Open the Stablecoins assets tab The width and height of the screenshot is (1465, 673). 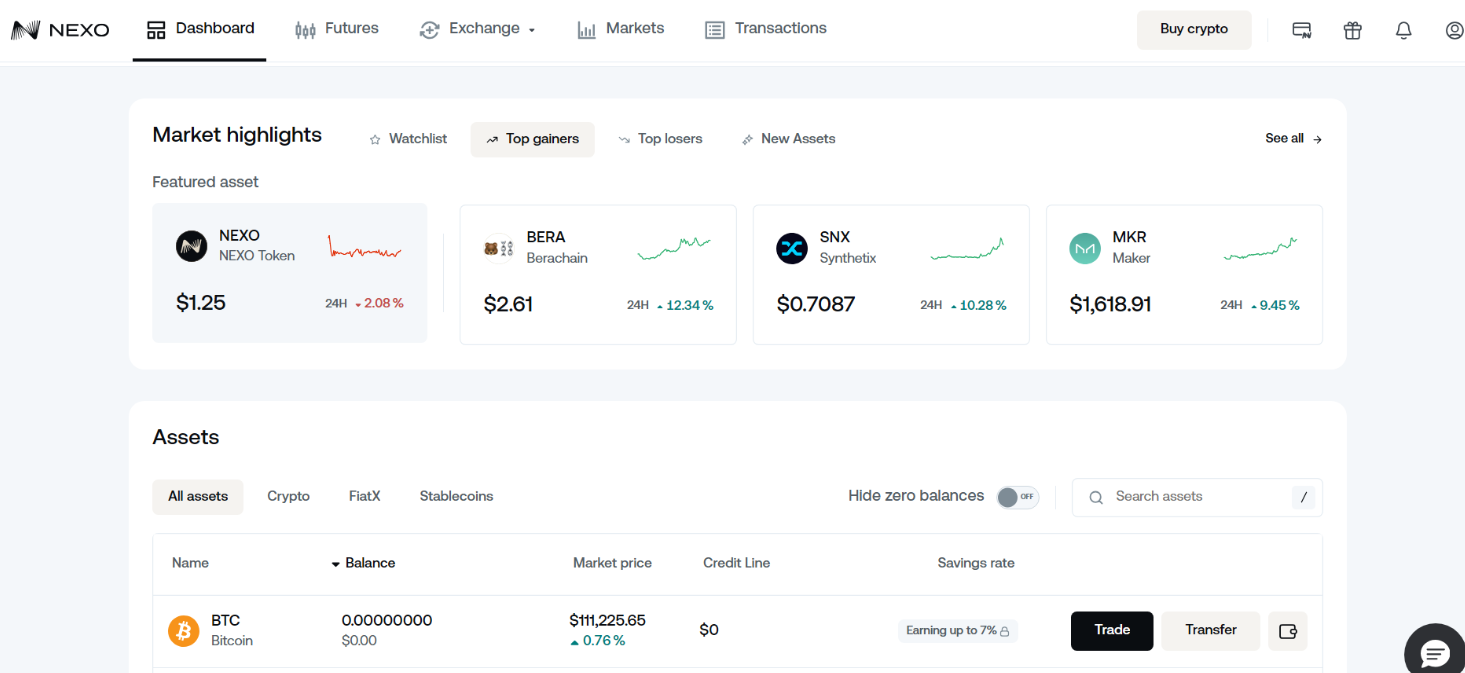click(x=456, y=496)
